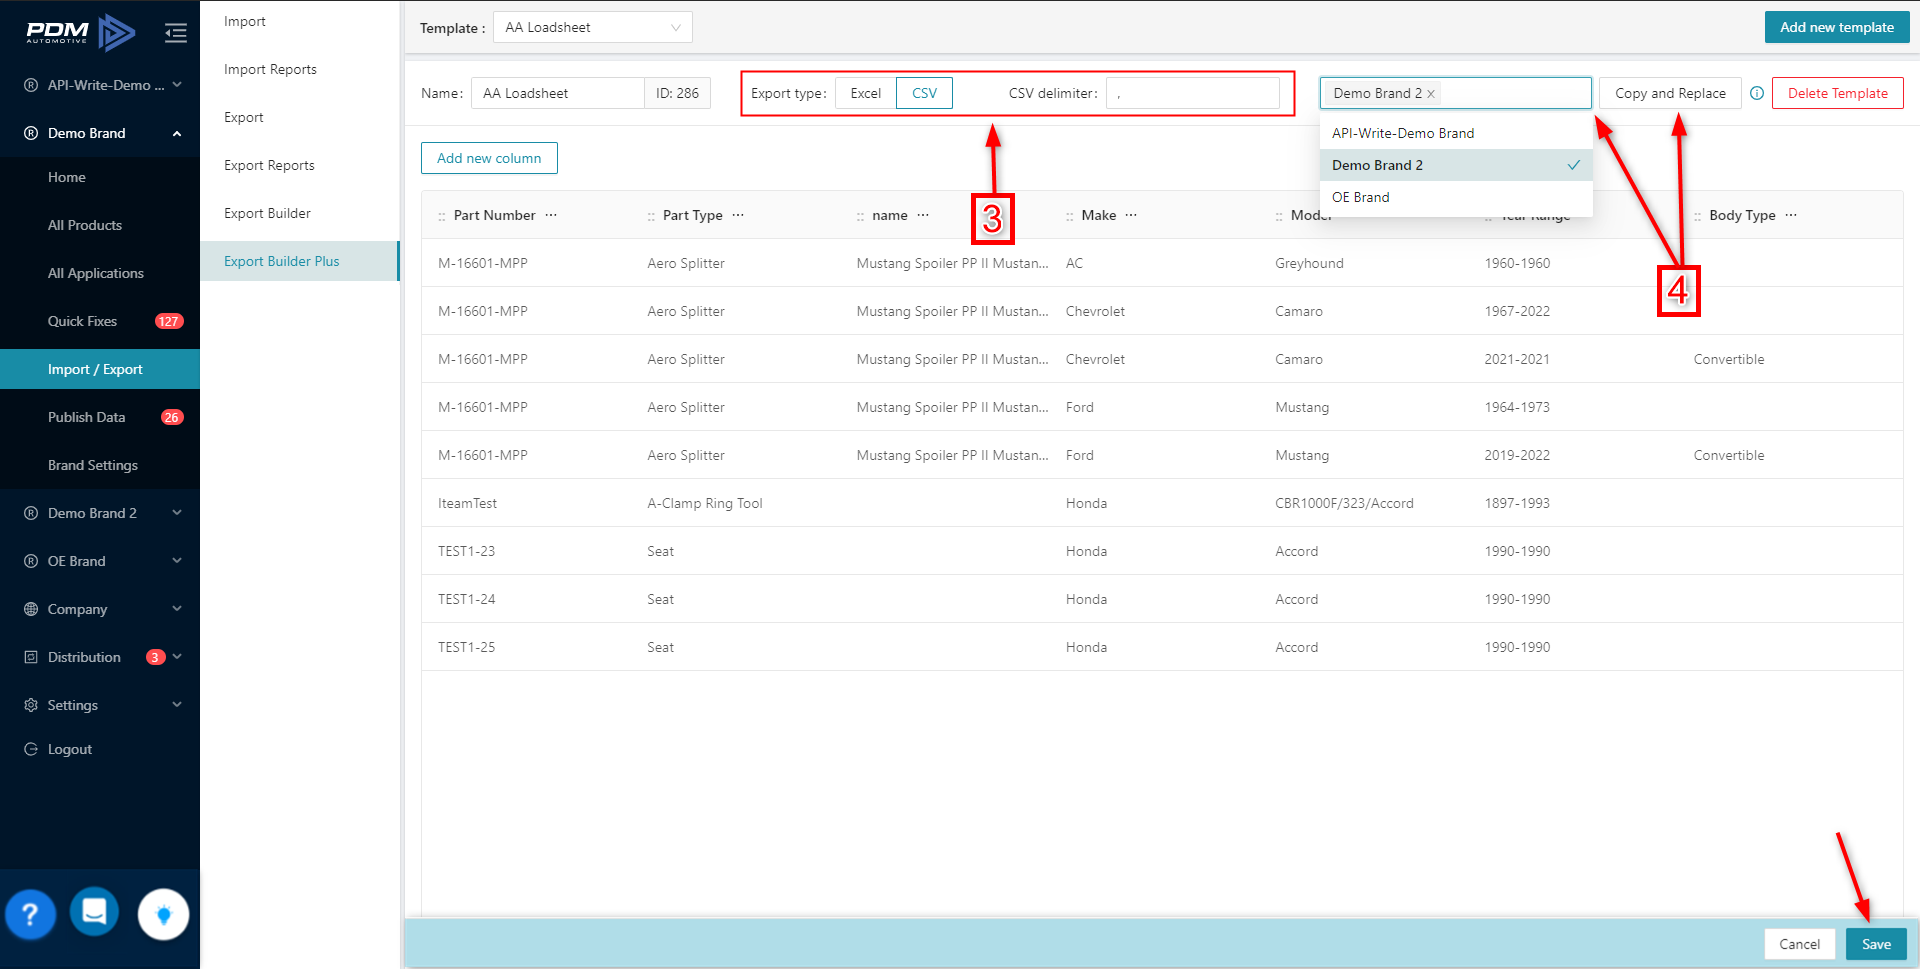Click Cancel button

pos(1799,944)
